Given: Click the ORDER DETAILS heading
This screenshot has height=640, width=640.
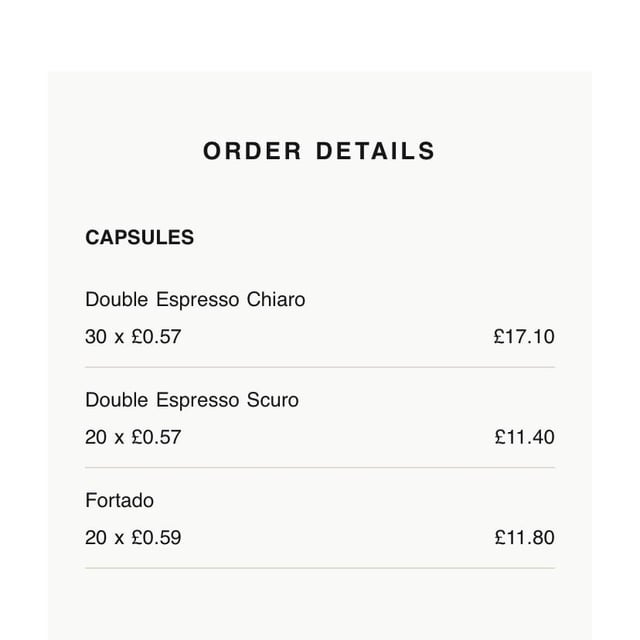Looking at the screenshot, I should tap(319, 151).
